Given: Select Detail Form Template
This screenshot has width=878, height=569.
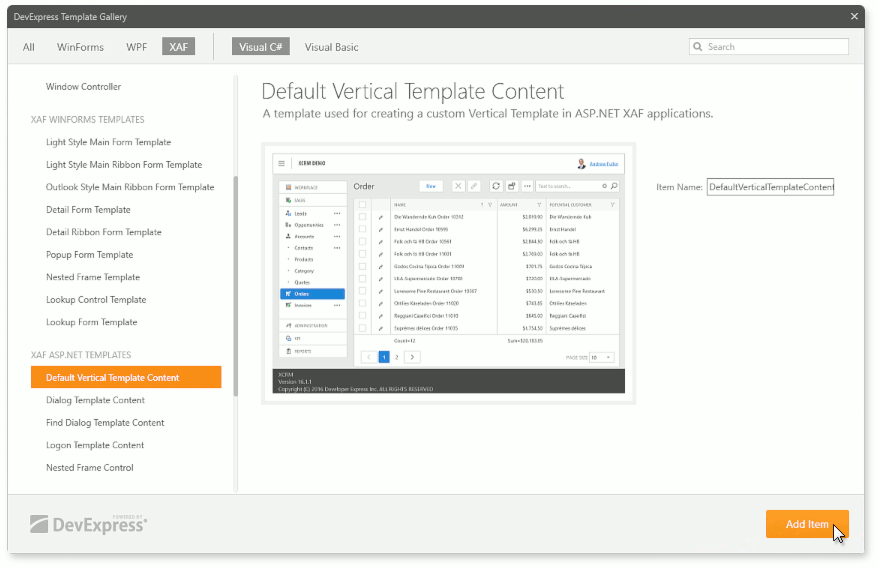Looking at the screenshot, I should point(88,209).
